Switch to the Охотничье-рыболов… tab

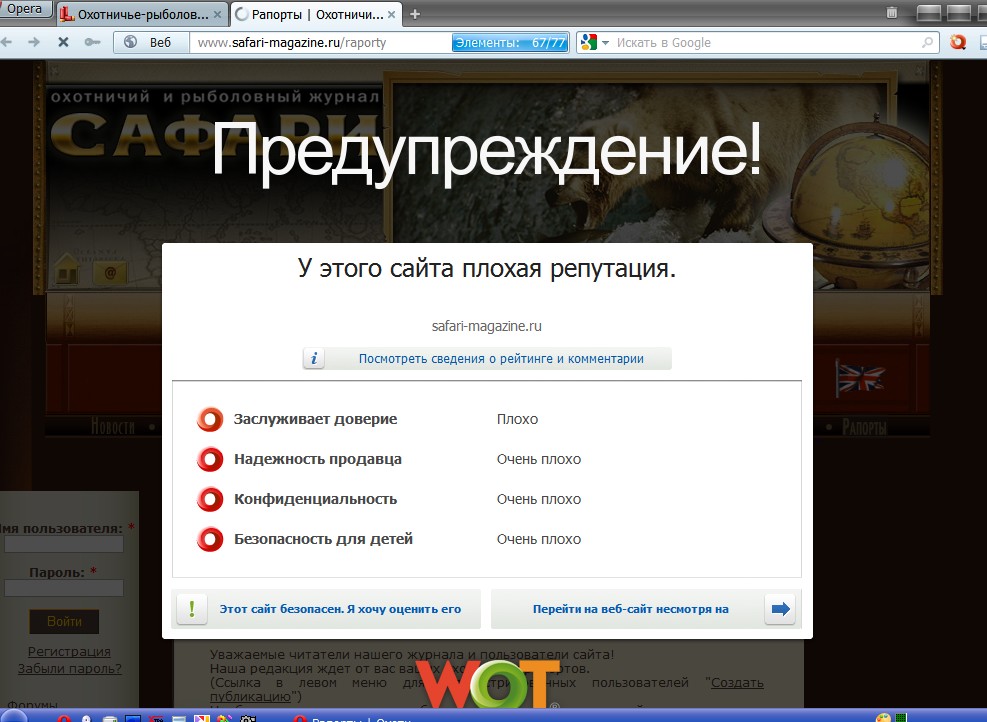[x=141, y=14]
